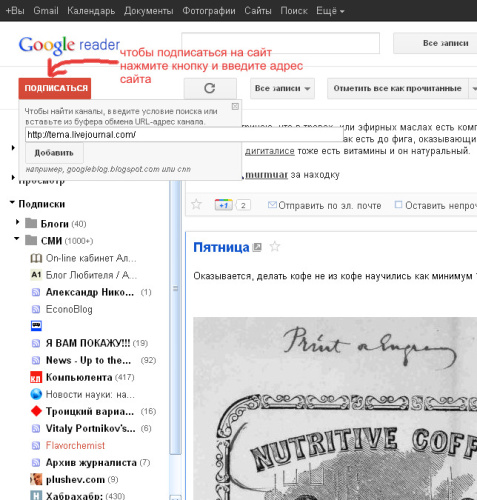Screen dimensions: 477x500
Task: Open +Вы in top bar
Action: click(15, 11)
